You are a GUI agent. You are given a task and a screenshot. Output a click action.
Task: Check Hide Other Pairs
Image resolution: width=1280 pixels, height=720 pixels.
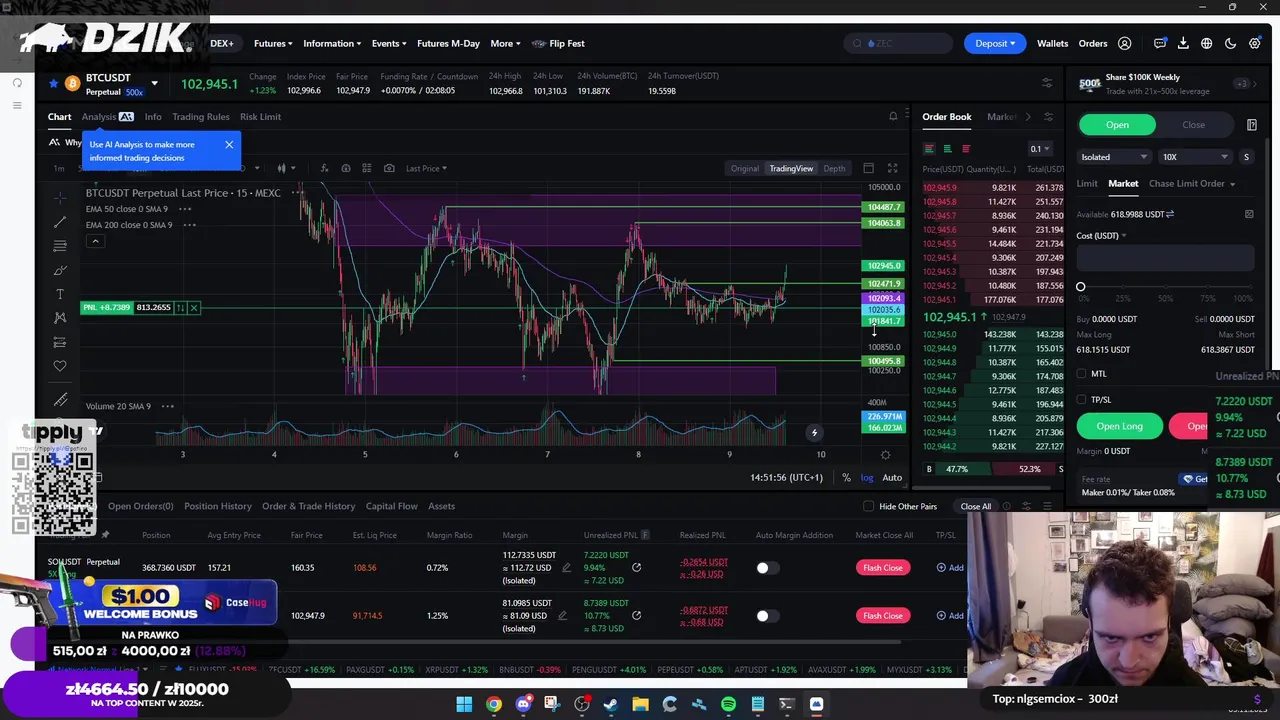868,506
